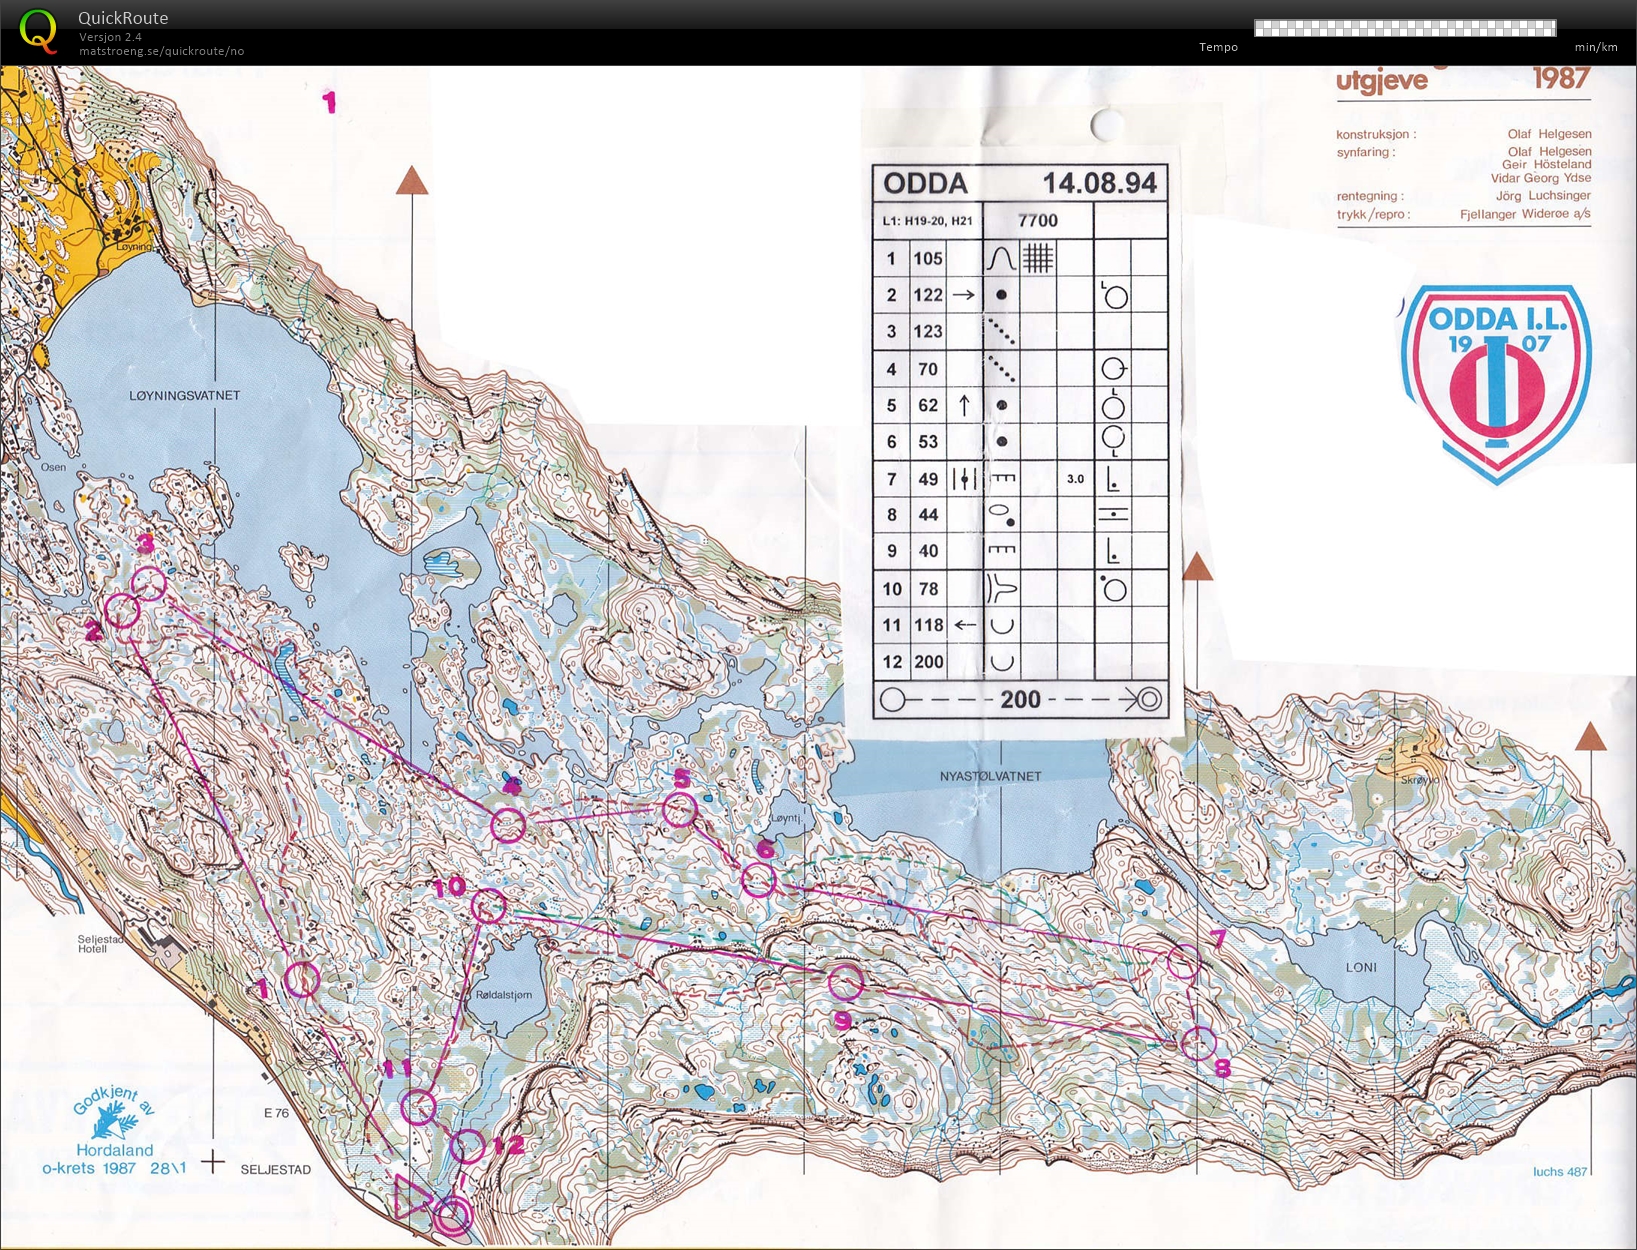Select control circle 4 on the map
The width and height of the screenshot is (1637, 1250).
(508, 825)
